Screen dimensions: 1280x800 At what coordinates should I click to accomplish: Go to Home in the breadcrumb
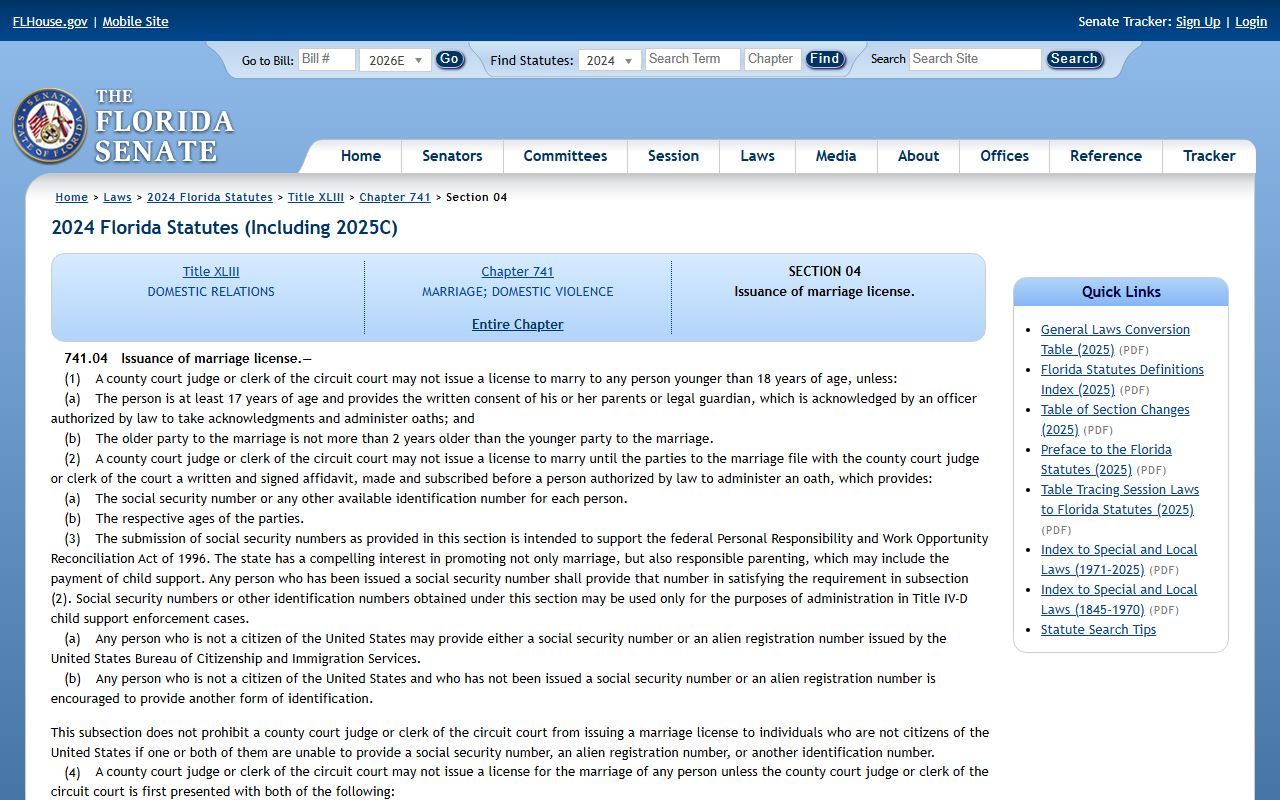(72, 197)
